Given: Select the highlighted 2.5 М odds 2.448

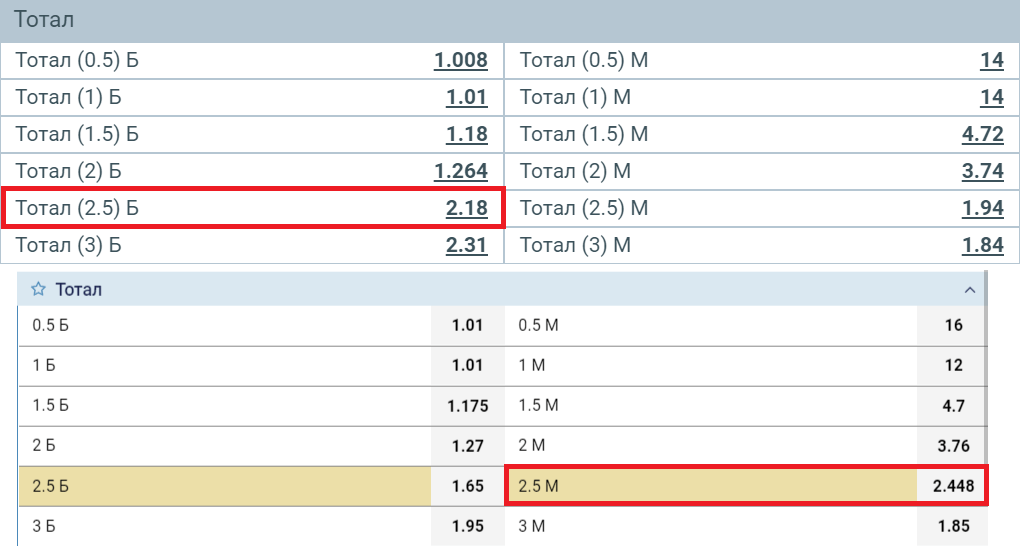Looking at the screenshot, I should 952,487.
